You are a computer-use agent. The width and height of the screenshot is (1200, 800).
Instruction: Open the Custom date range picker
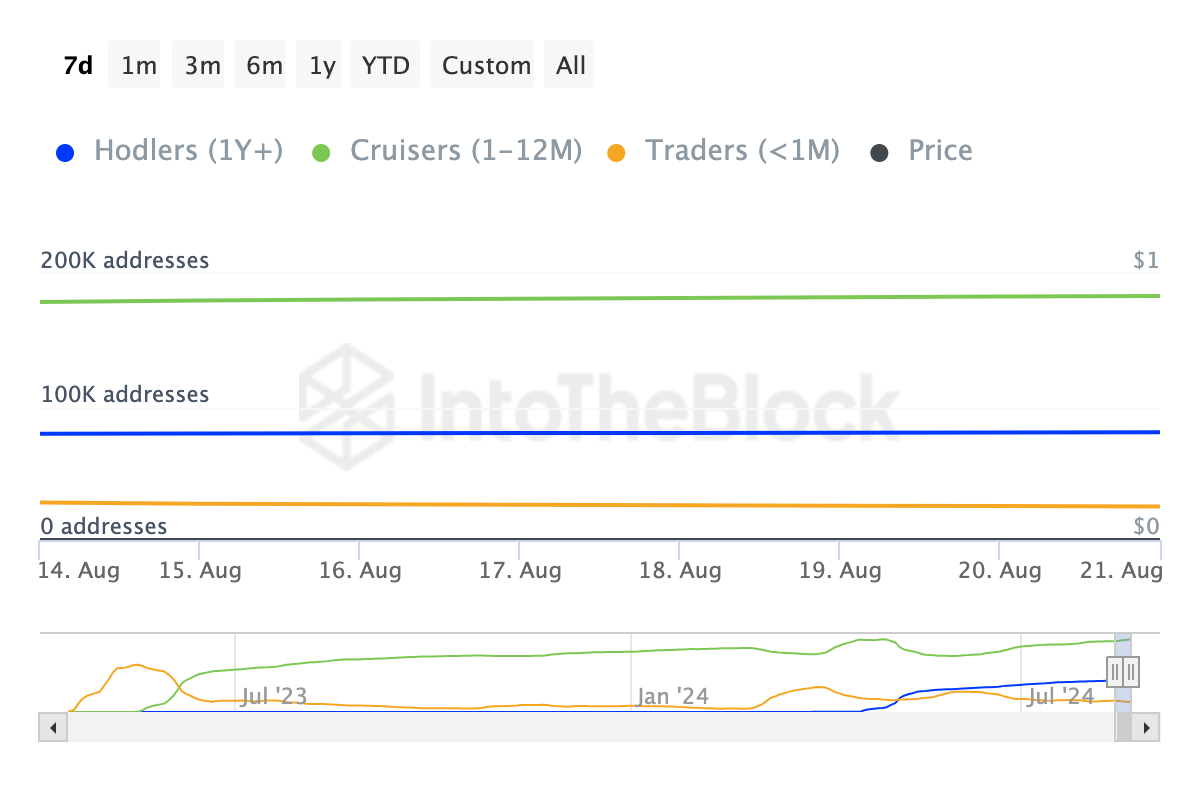(486, 66)
